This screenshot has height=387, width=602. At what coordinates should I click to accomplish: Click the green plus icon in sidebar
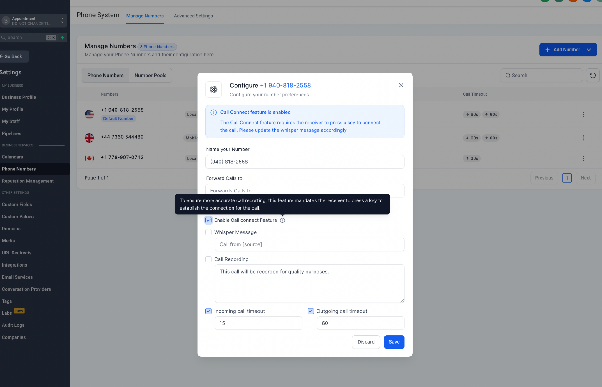(x=63, y=38)
